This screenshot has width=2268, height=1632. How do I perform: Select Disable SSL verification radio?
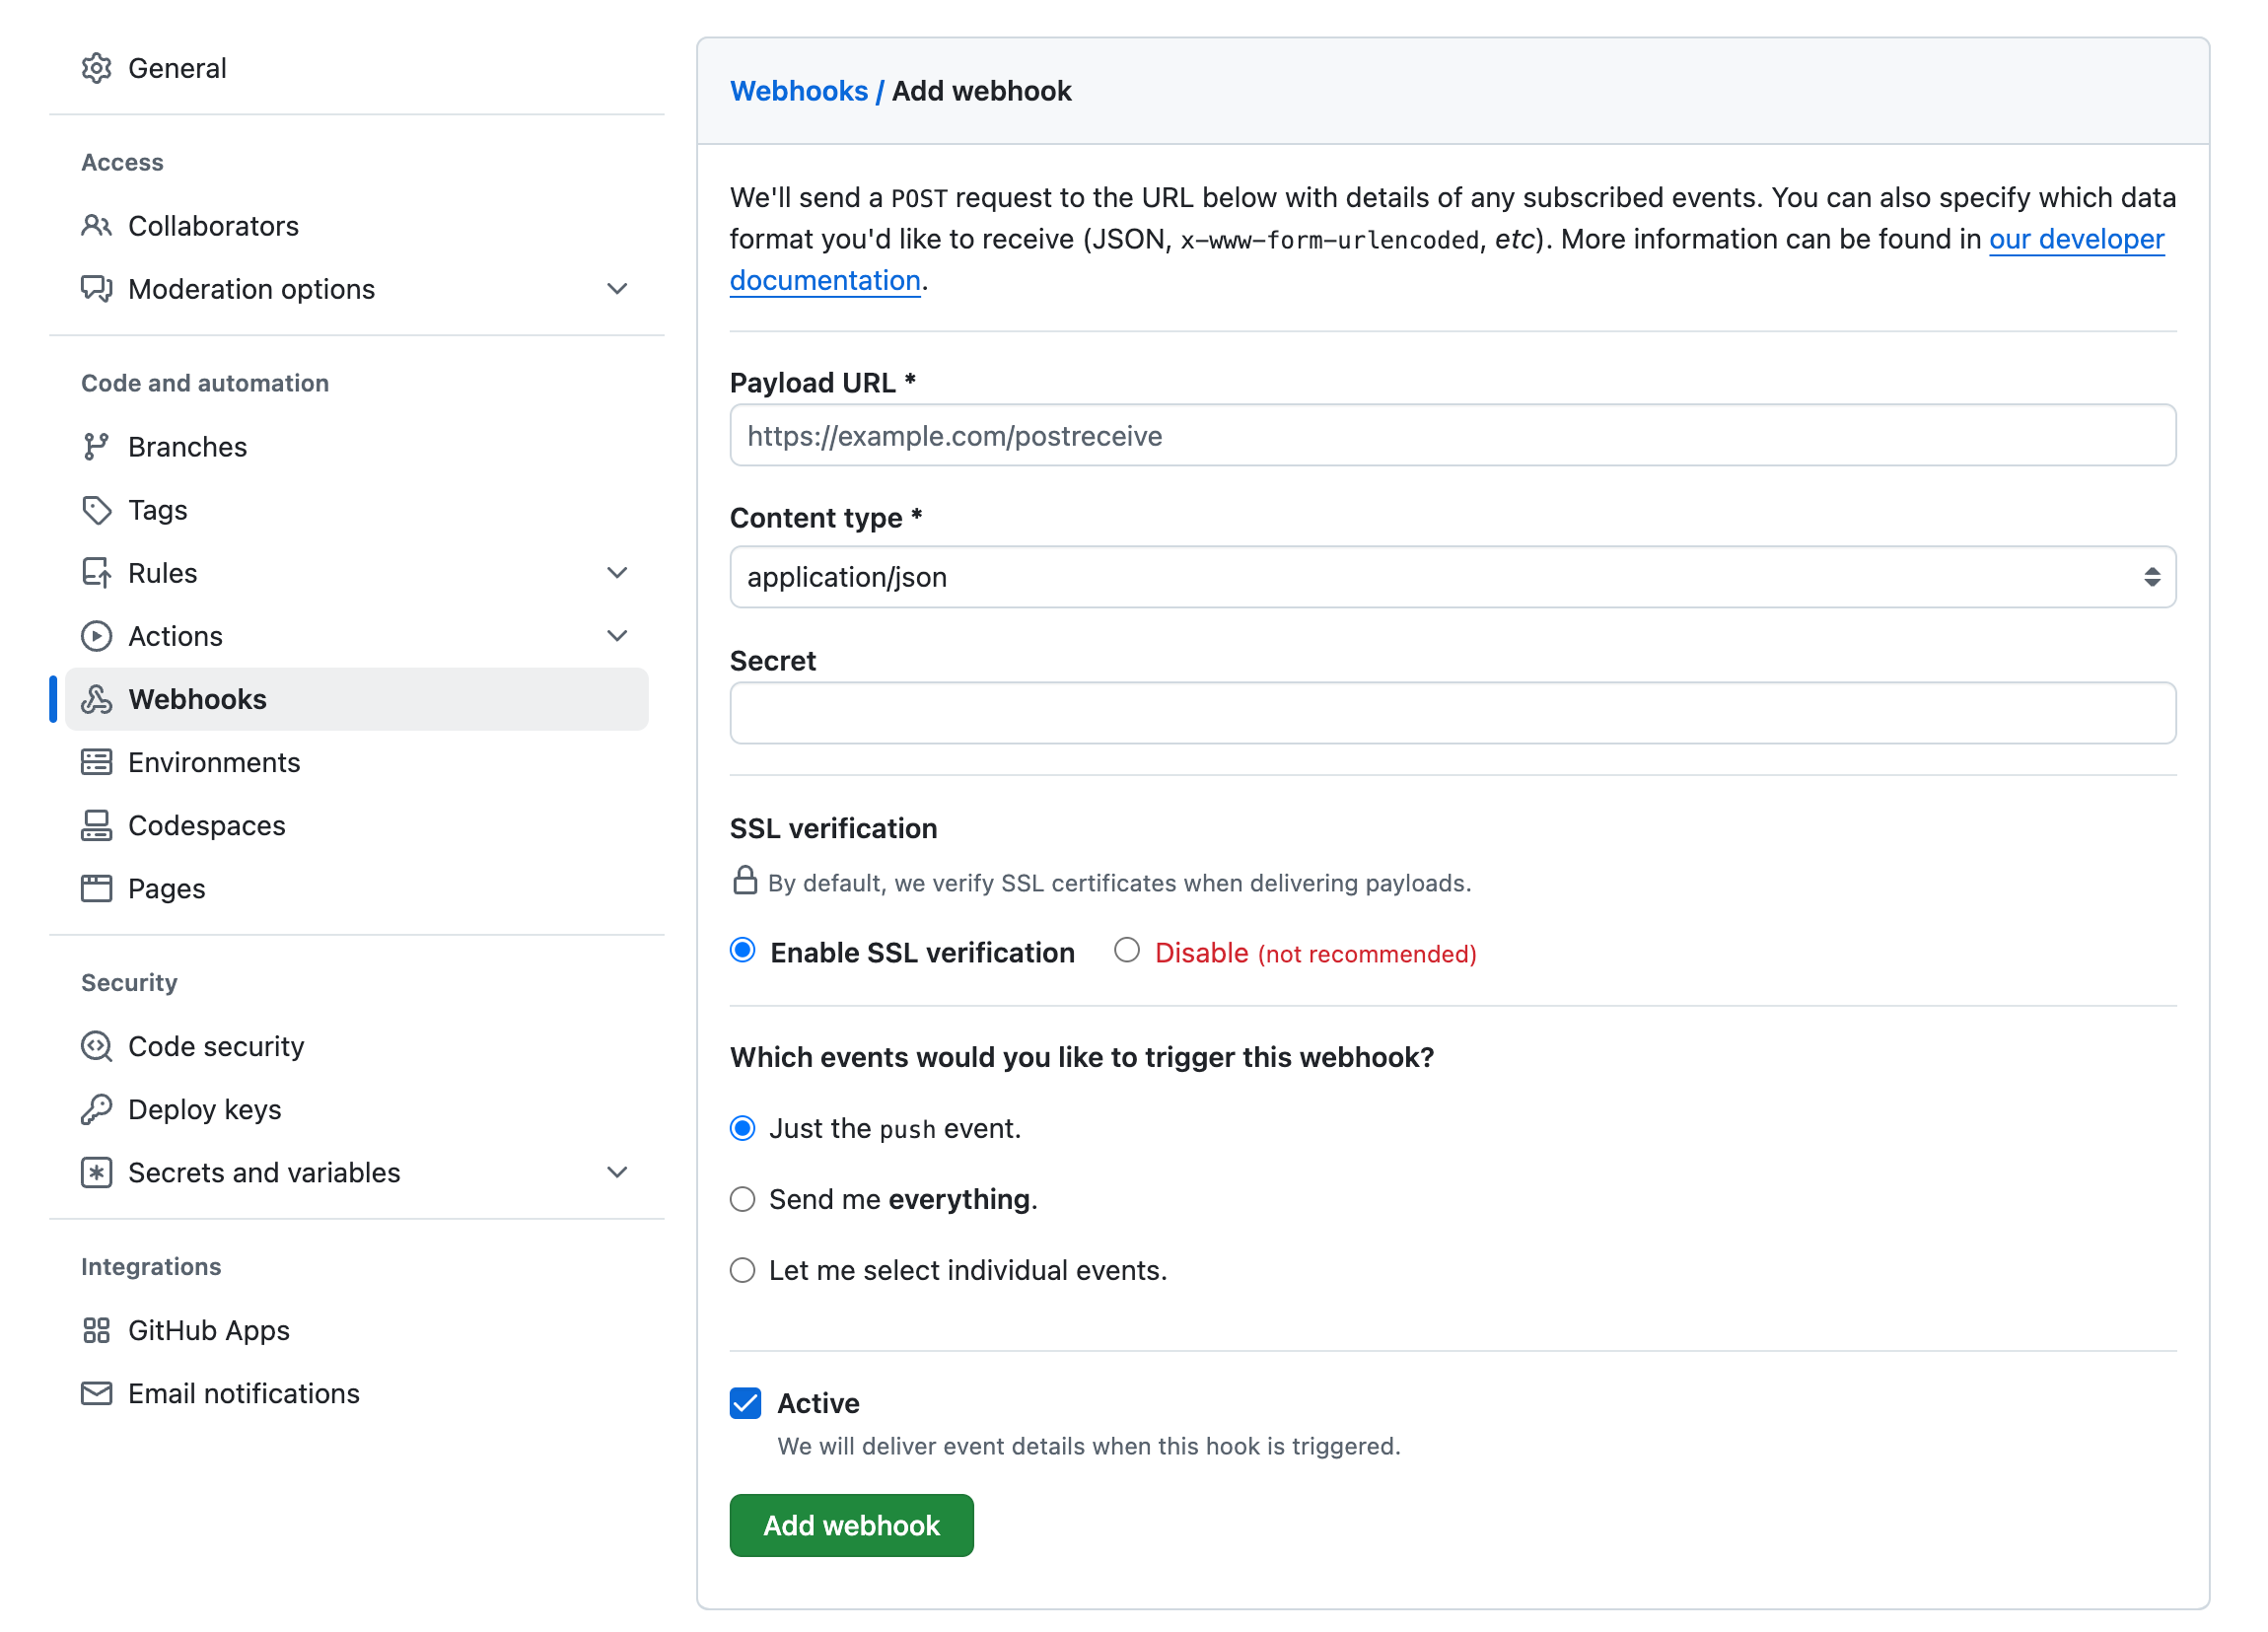pos(1127,951)
